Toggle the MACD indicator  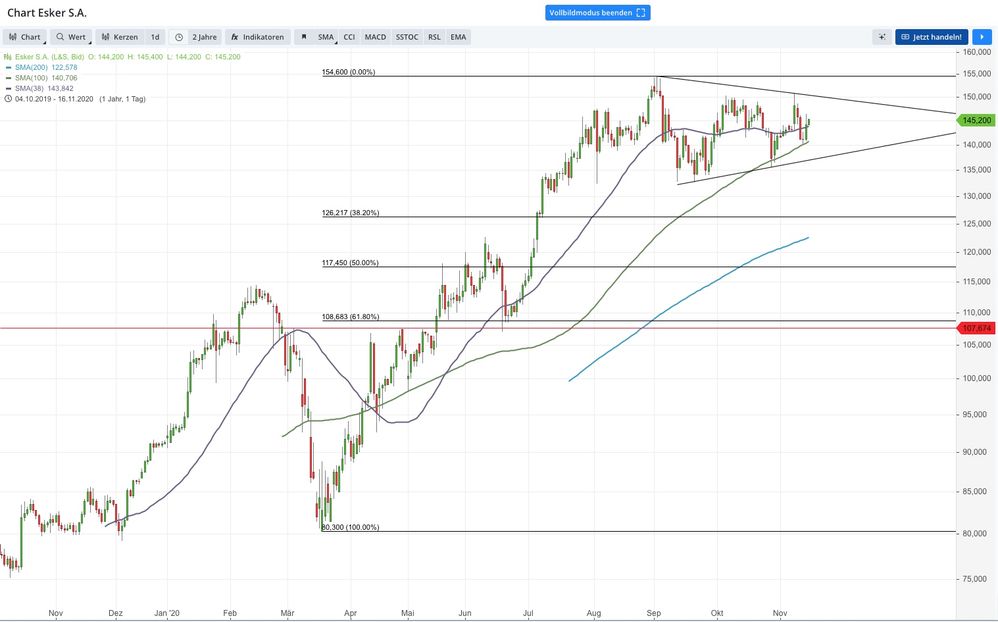pyautogui.click(x=375, y=37)
